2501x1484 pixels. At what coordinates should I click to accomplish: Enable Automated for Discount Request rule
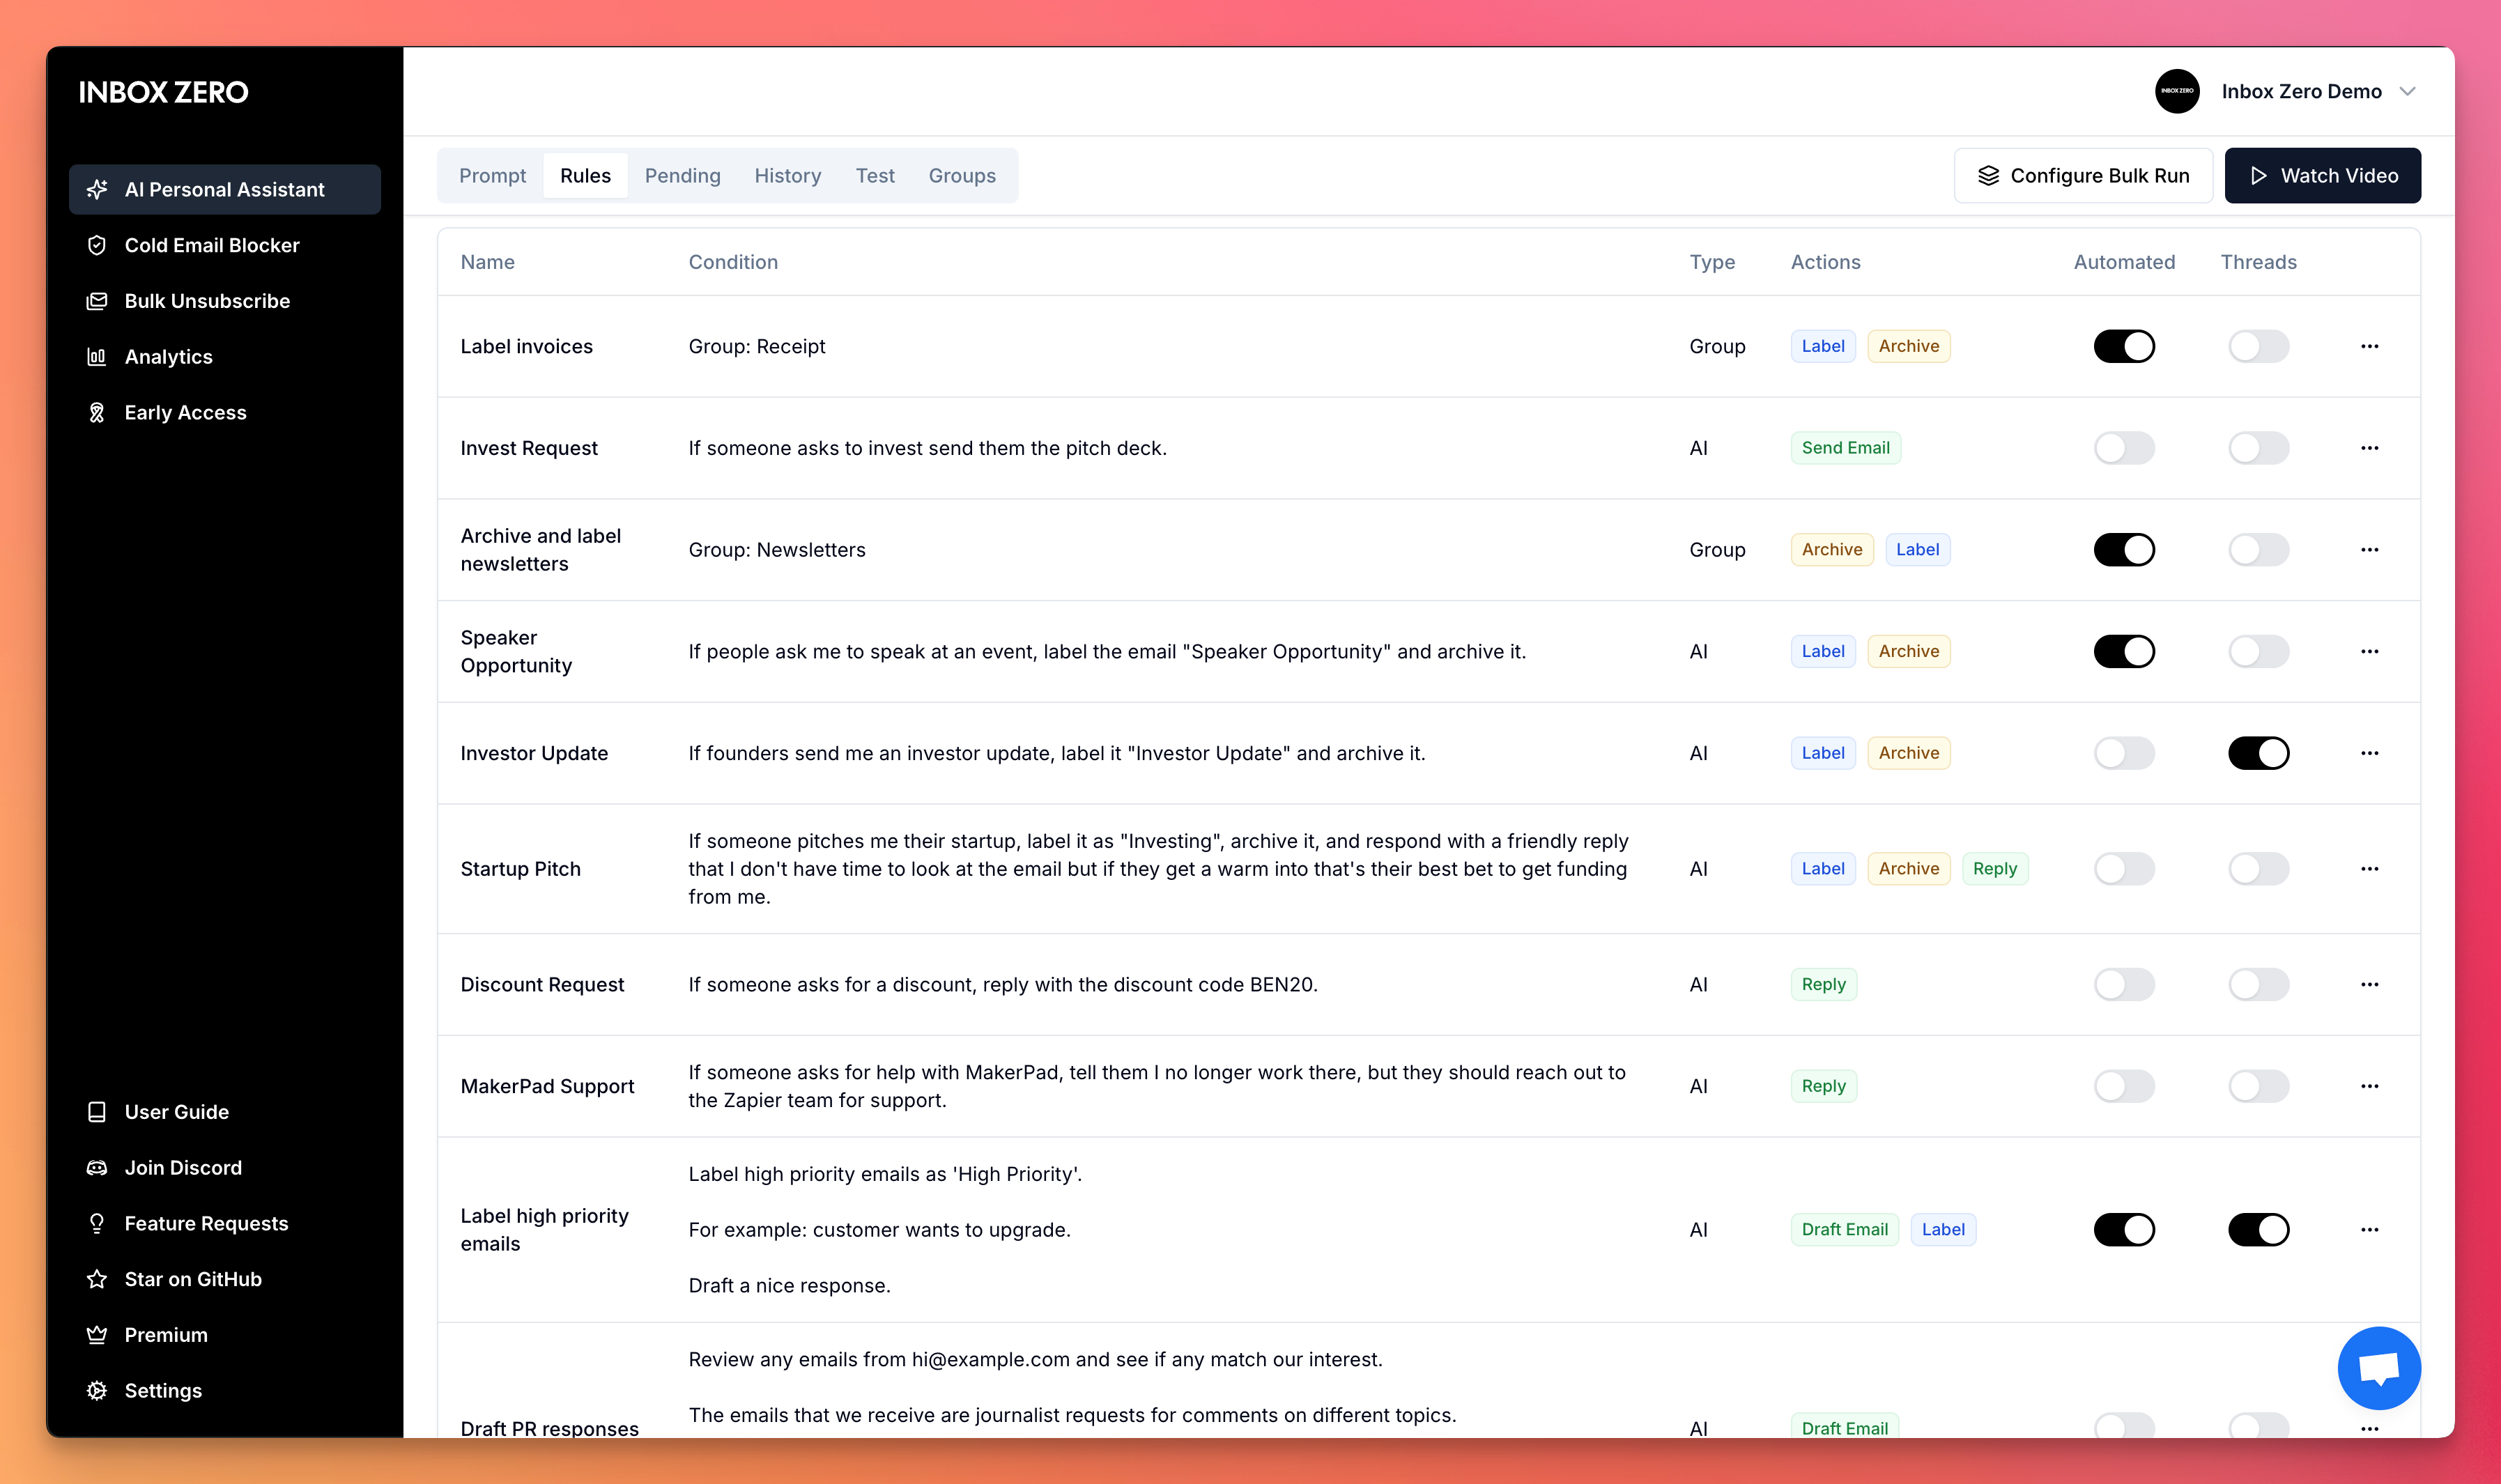tap(2123, 985)
